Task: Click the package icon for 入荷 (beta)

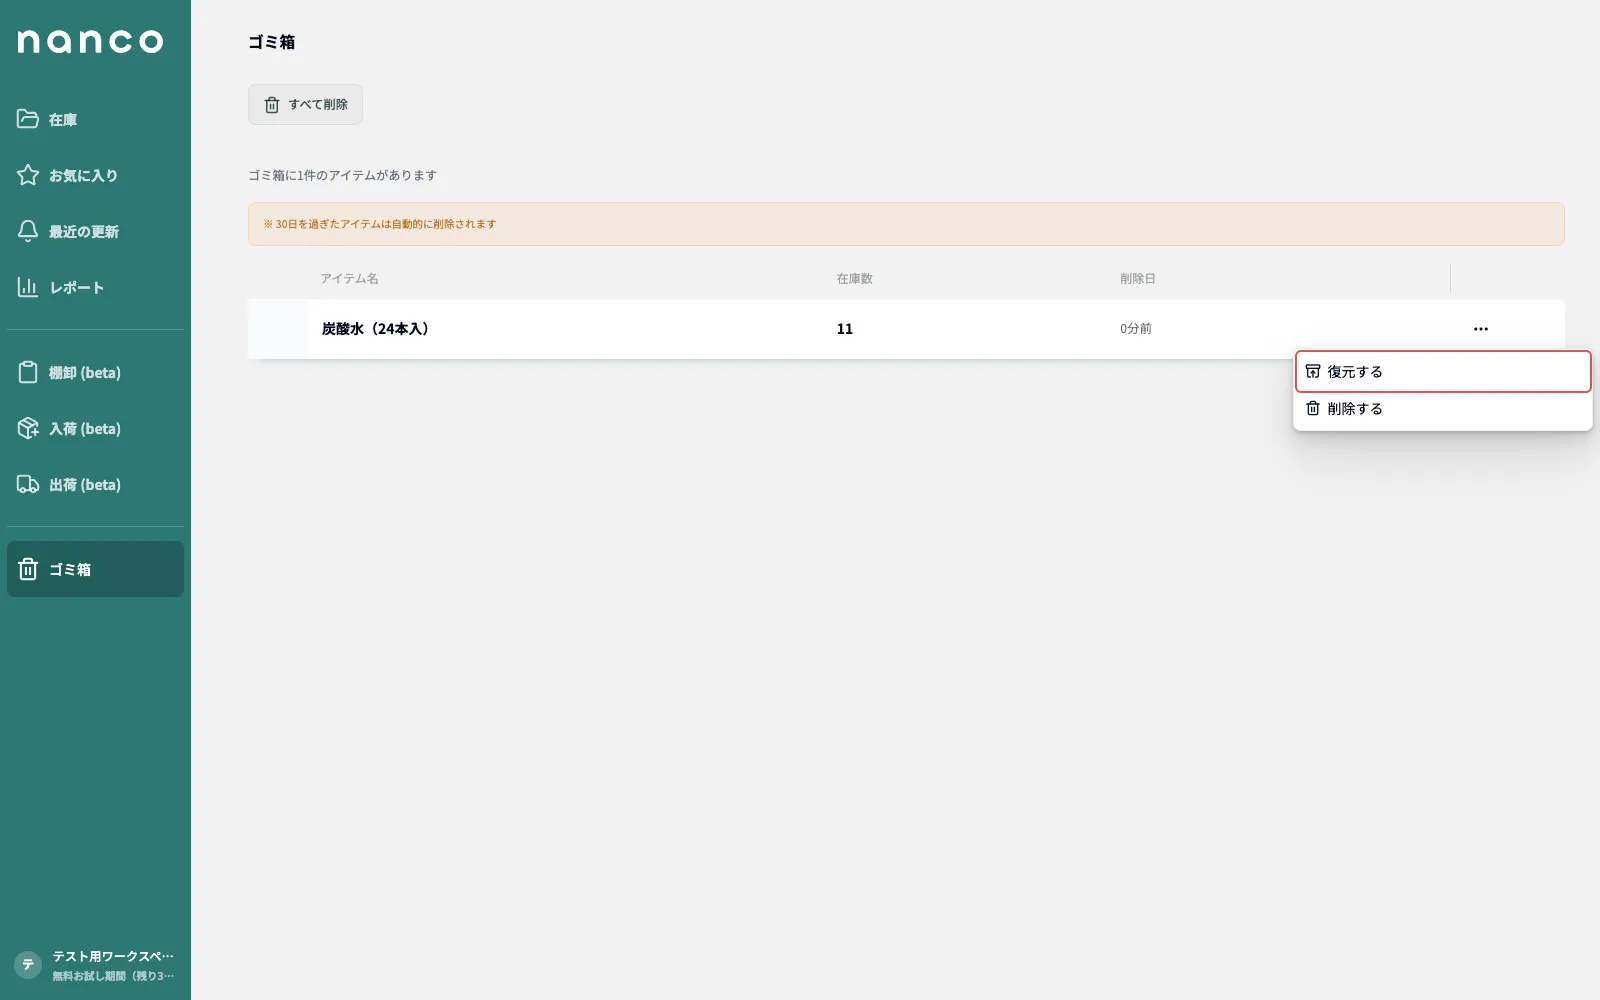Action: [x=28, y=428]
